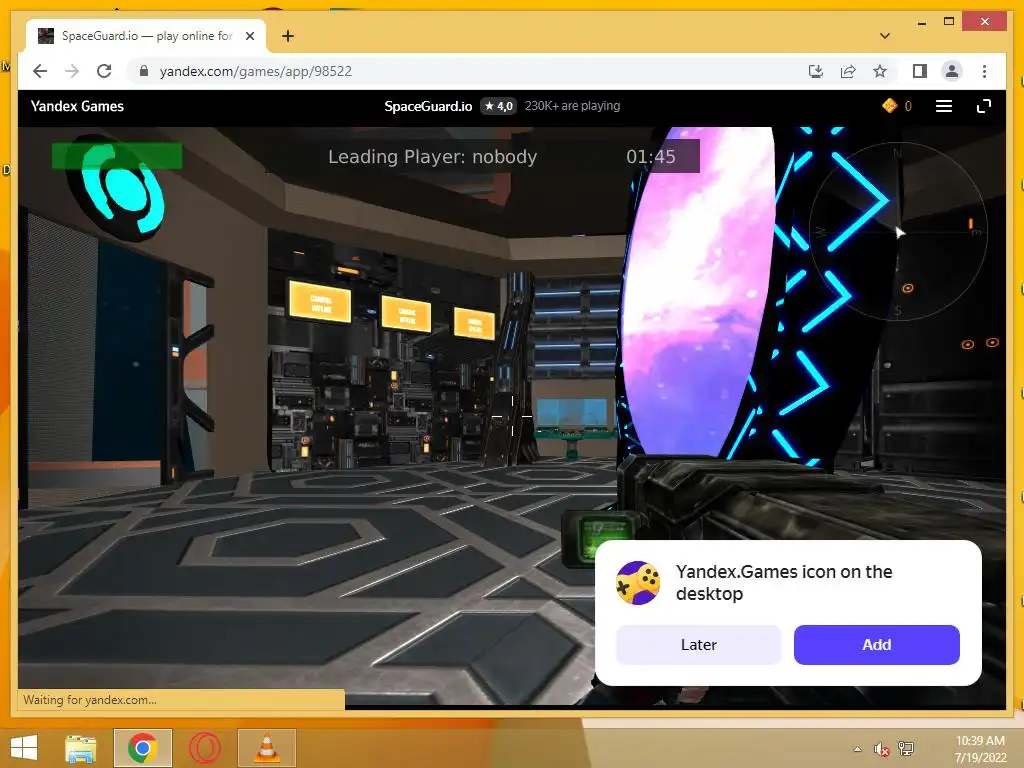
Task: Click the orange coin balance icon
Action: (x=889, y=106)
